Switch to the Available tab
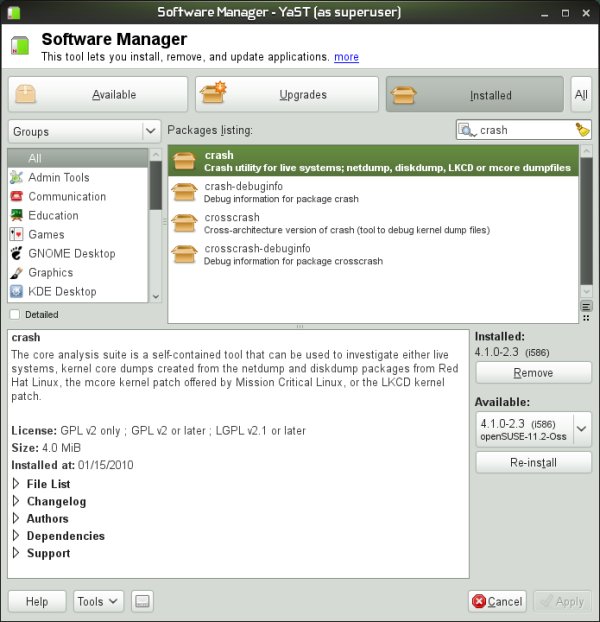Viewport: 600px width, 622px height. (x=98, y=94)
